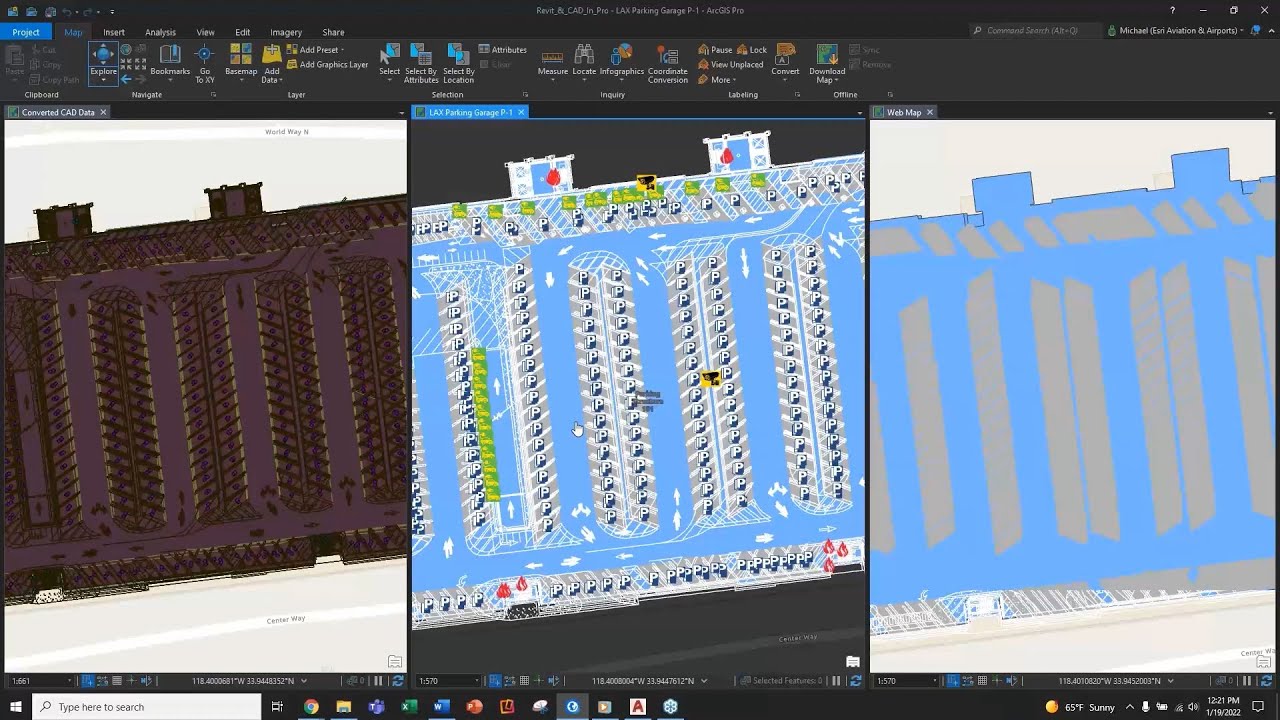Switch to the Insert ribbon tab

[x=114, y=32]
